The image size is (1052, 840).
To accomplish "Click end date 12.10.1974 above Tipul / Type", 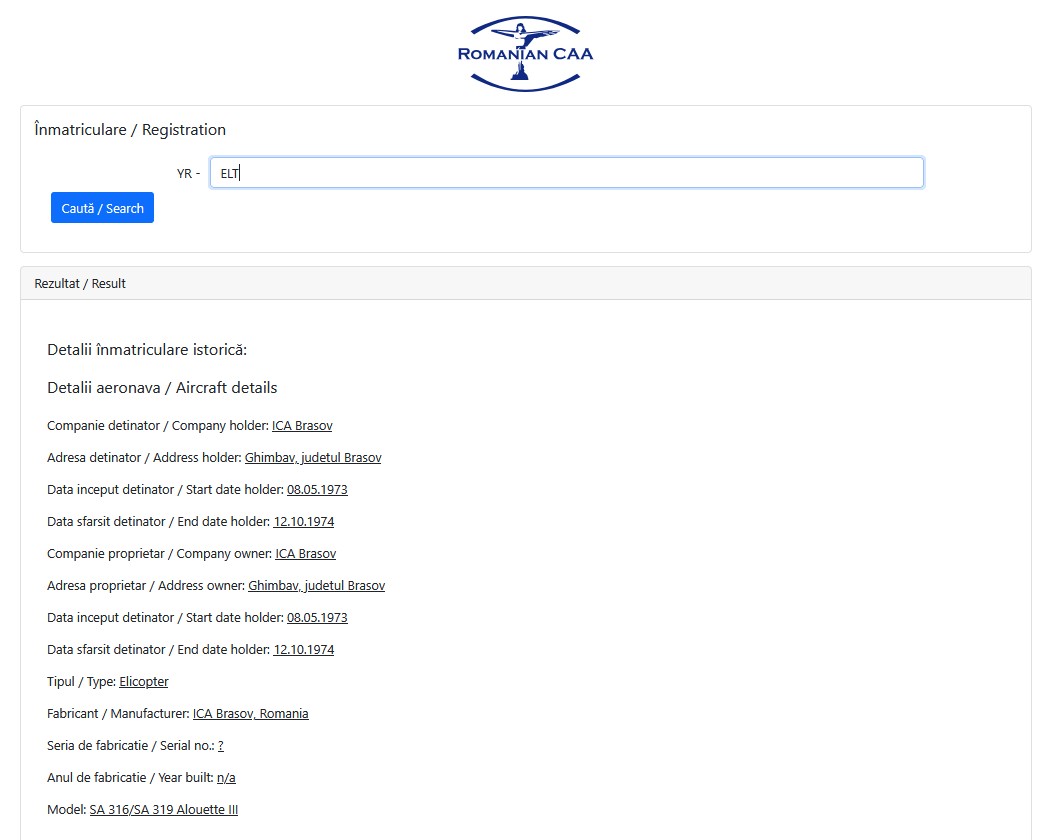I will [x=304, y=650].
